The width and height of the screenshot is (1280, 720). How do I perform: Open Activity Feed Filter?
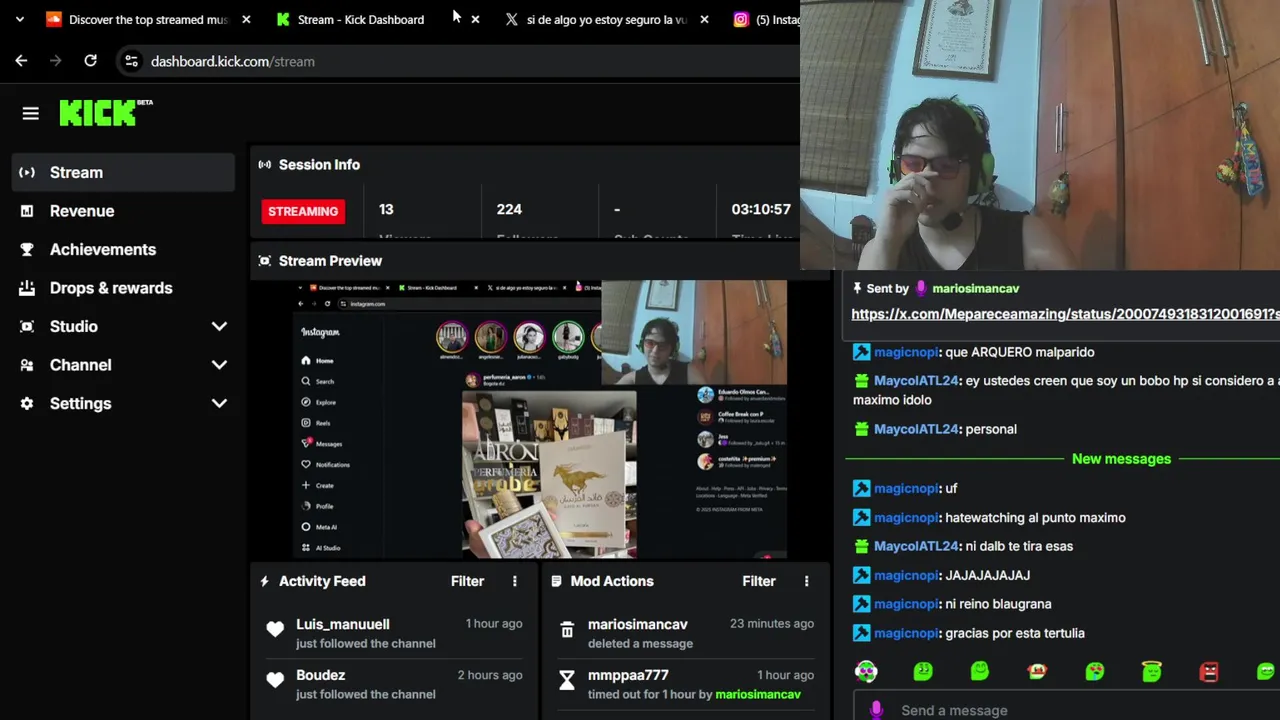pyautogui.click(x=467, y=581)
